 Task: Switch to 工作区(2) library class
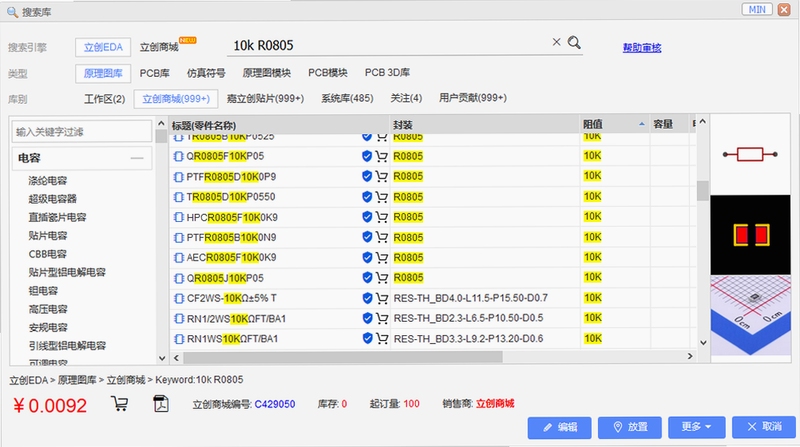tap(105, 98)
